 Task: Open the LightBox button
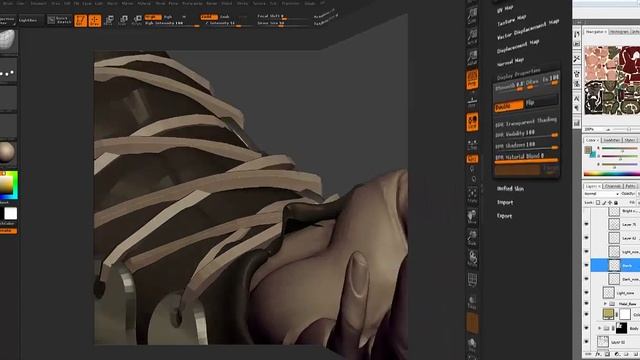tap(28, 20)
